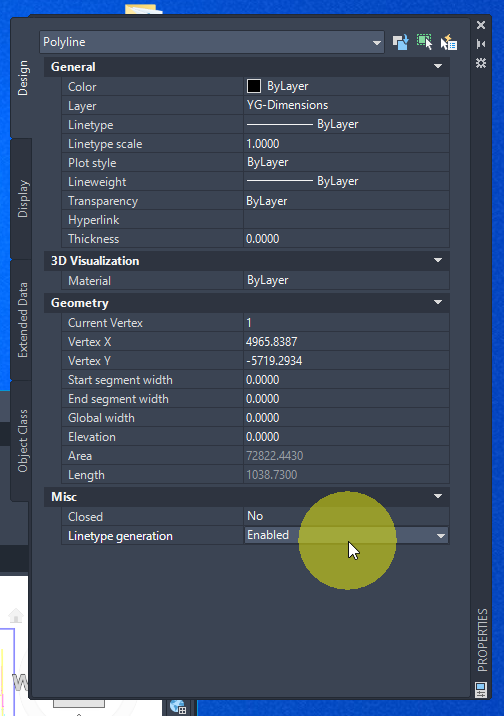This screenshot has height=716, width=504.
Task: Open Linetype generation dropdown
Action: coord(441,536)
